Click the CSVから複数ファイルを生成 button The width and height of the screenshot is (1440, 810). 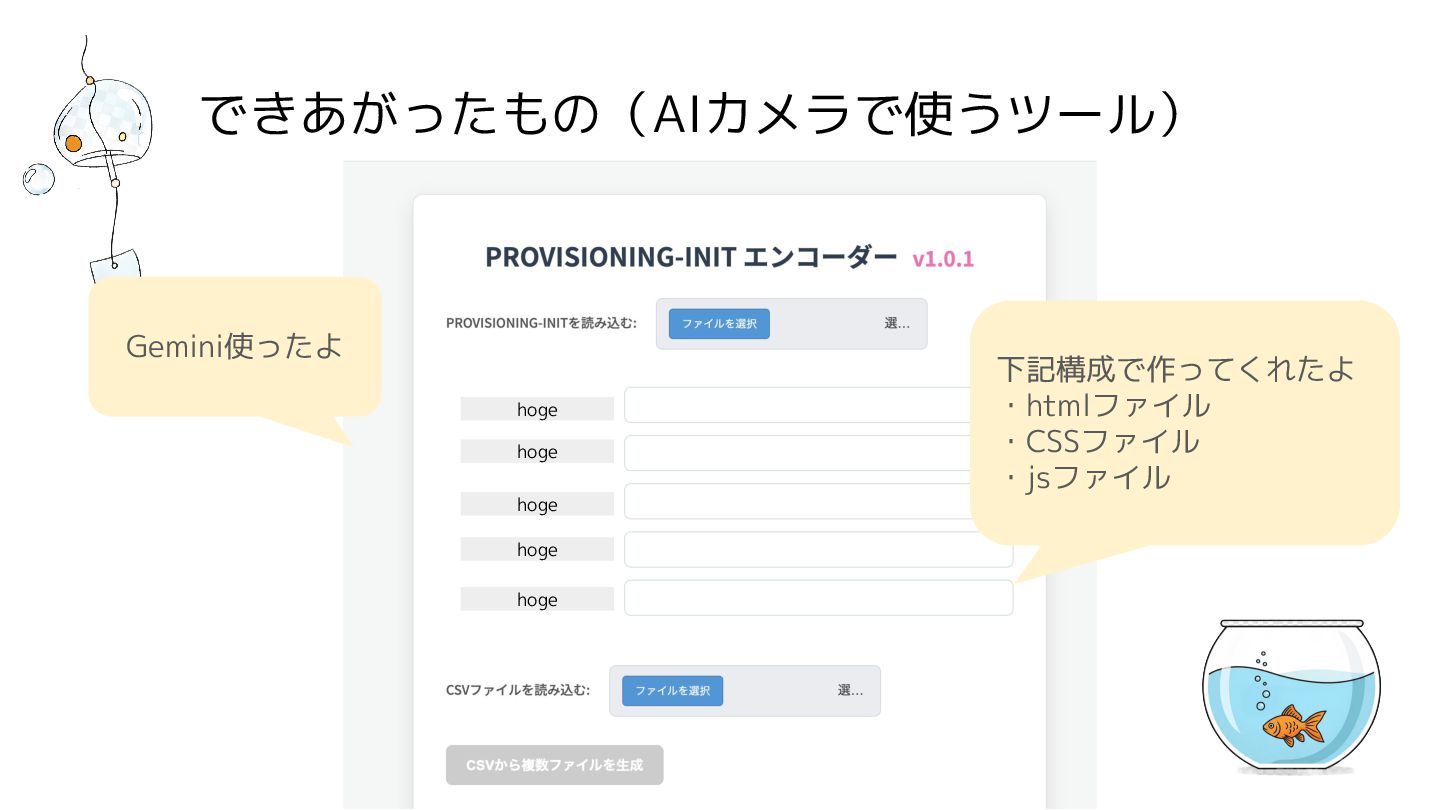tap(555, 765)
